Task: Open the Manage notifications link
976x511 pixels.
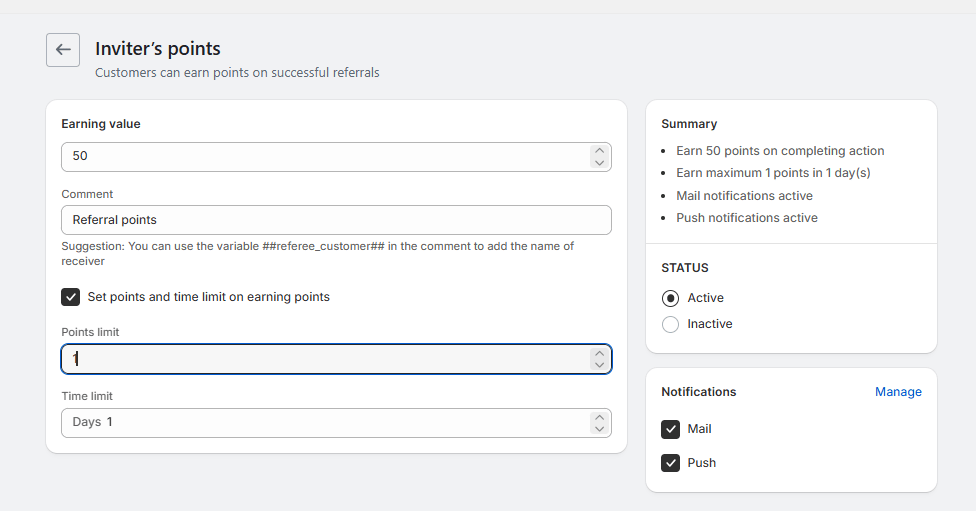Action: [898, 392]
